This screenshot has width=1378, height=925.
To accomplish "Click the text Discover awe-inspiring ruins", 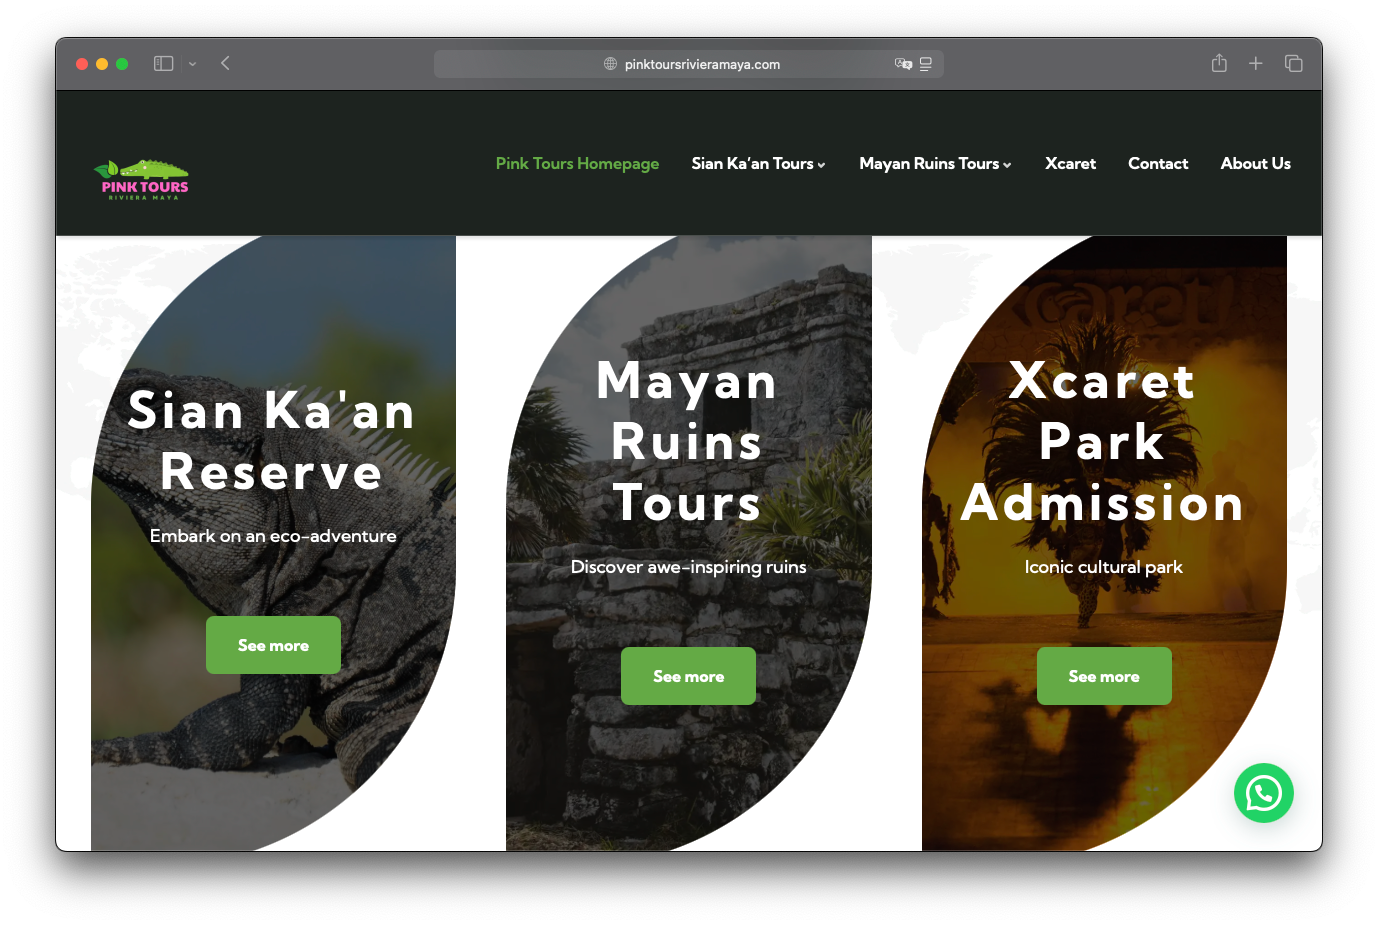I will [x=688, y=567].
